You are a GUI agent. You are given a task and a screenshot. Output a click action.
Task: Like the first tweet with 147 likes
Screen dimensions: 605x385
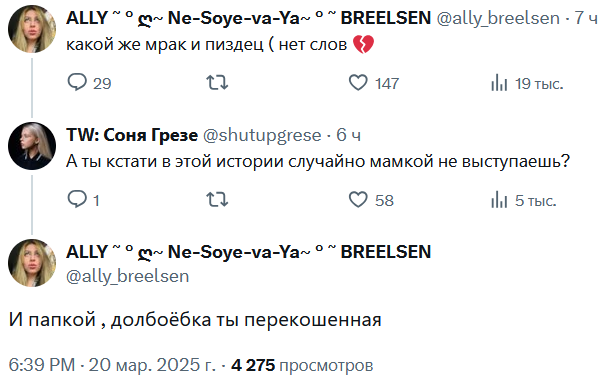358,83
